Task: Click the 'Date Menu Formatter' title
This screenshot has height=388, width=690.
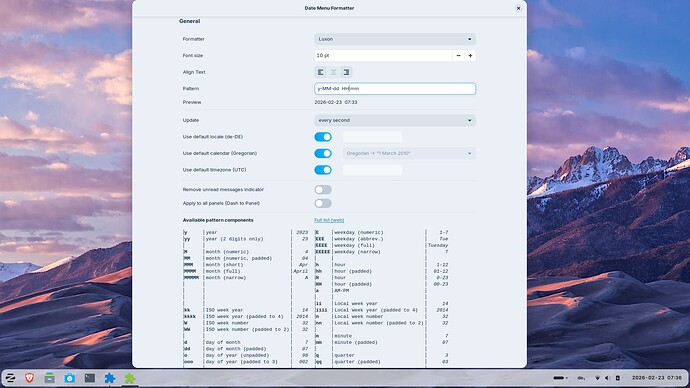Action: [329, 8]
